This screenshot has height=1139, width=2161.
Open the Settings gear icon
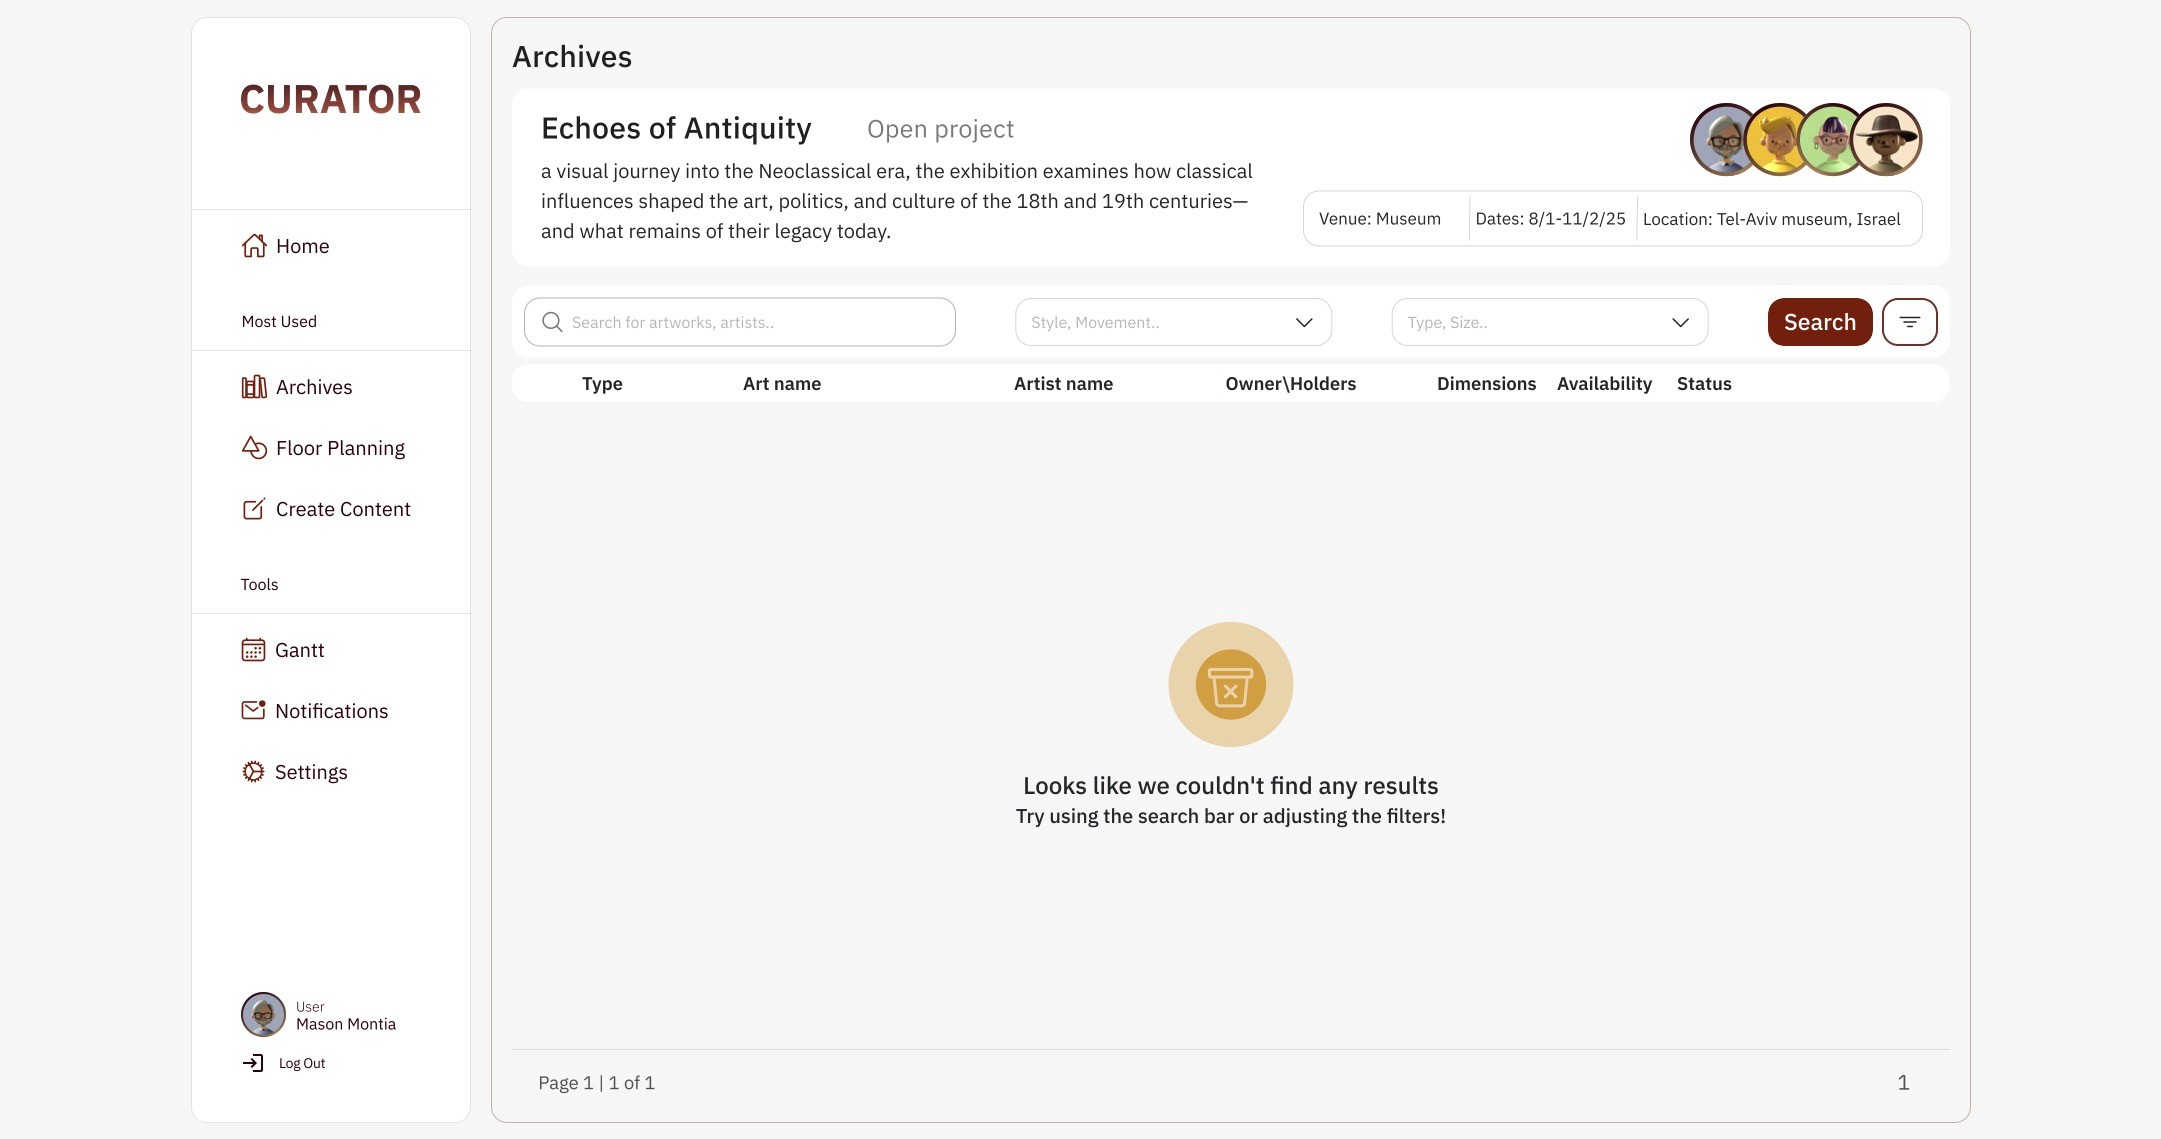[x=254, y=772]
